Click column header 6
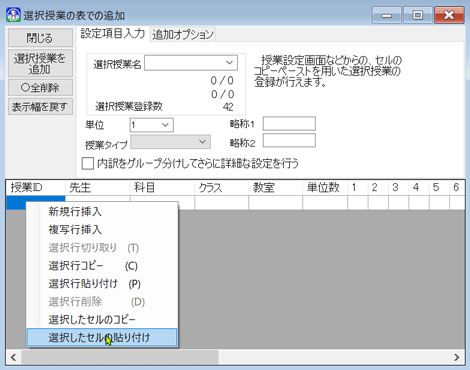 pyautogui.click(x=457, y=188)
